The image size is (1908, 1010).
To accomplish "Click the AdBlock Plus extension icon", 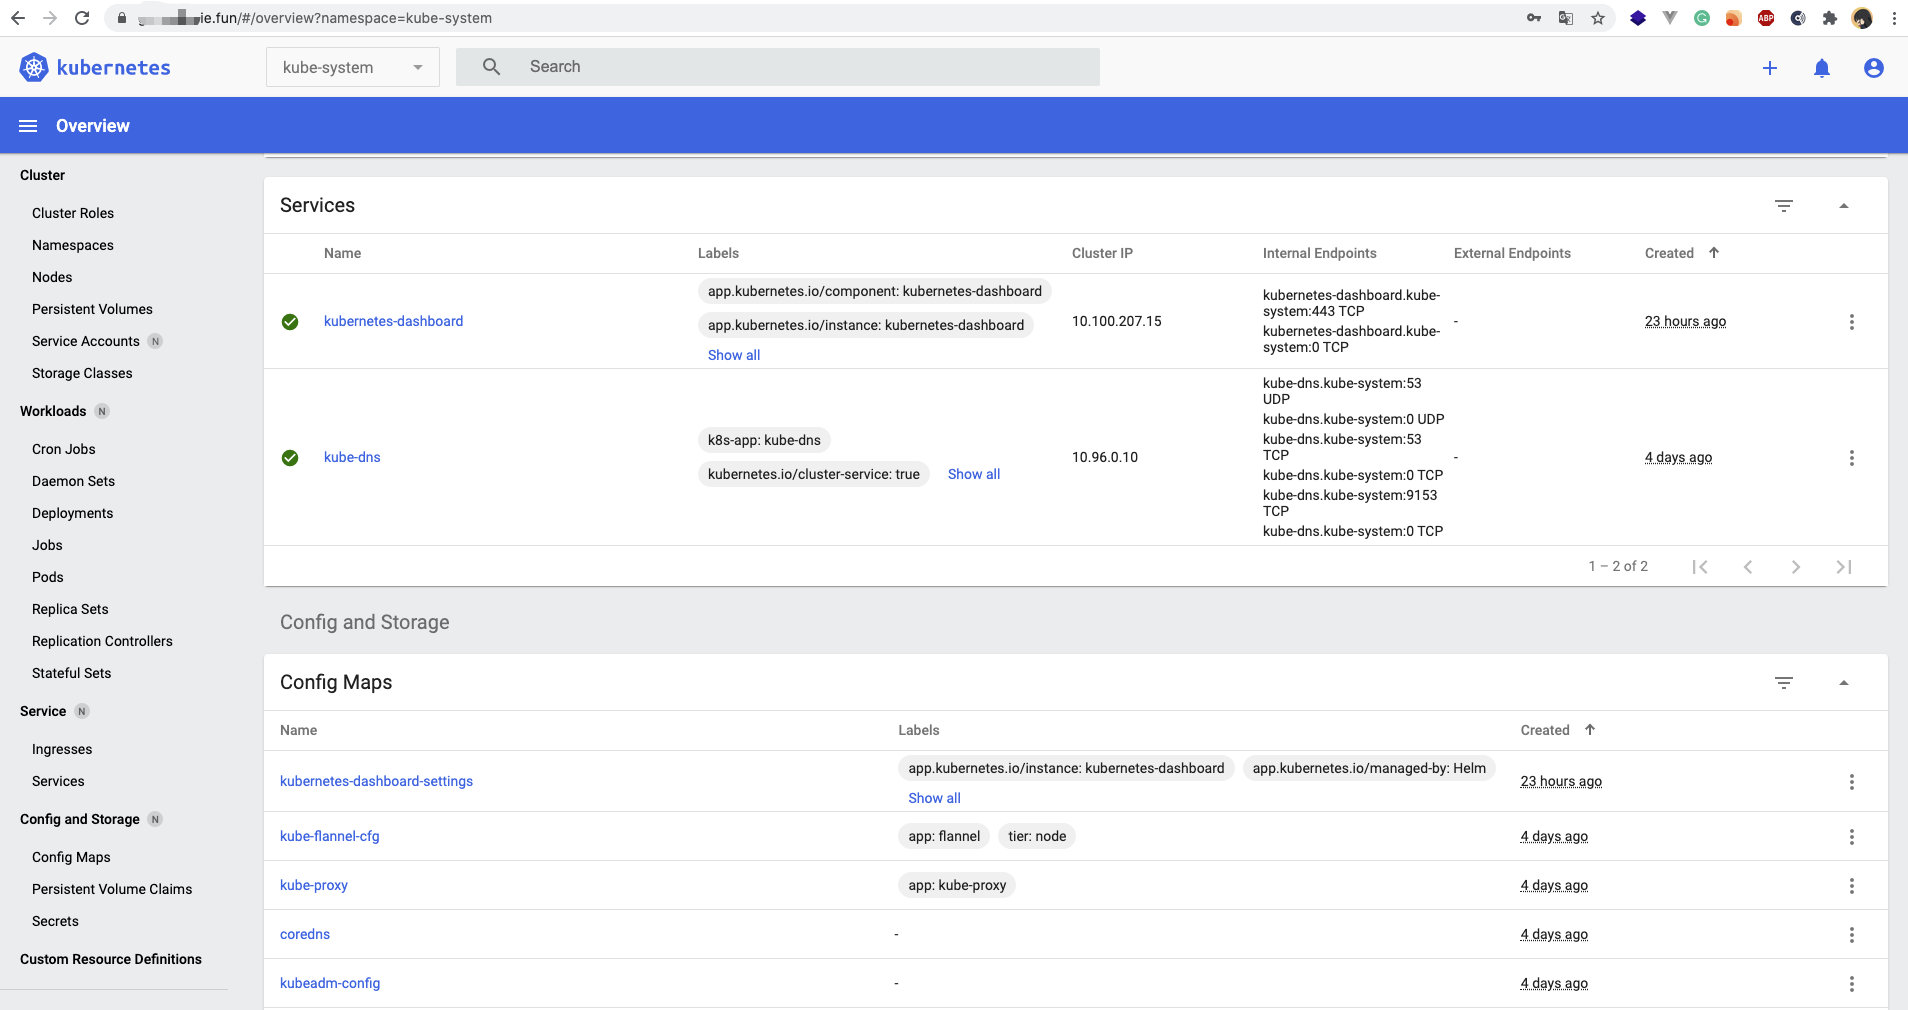I will (x=1766, y=18).
